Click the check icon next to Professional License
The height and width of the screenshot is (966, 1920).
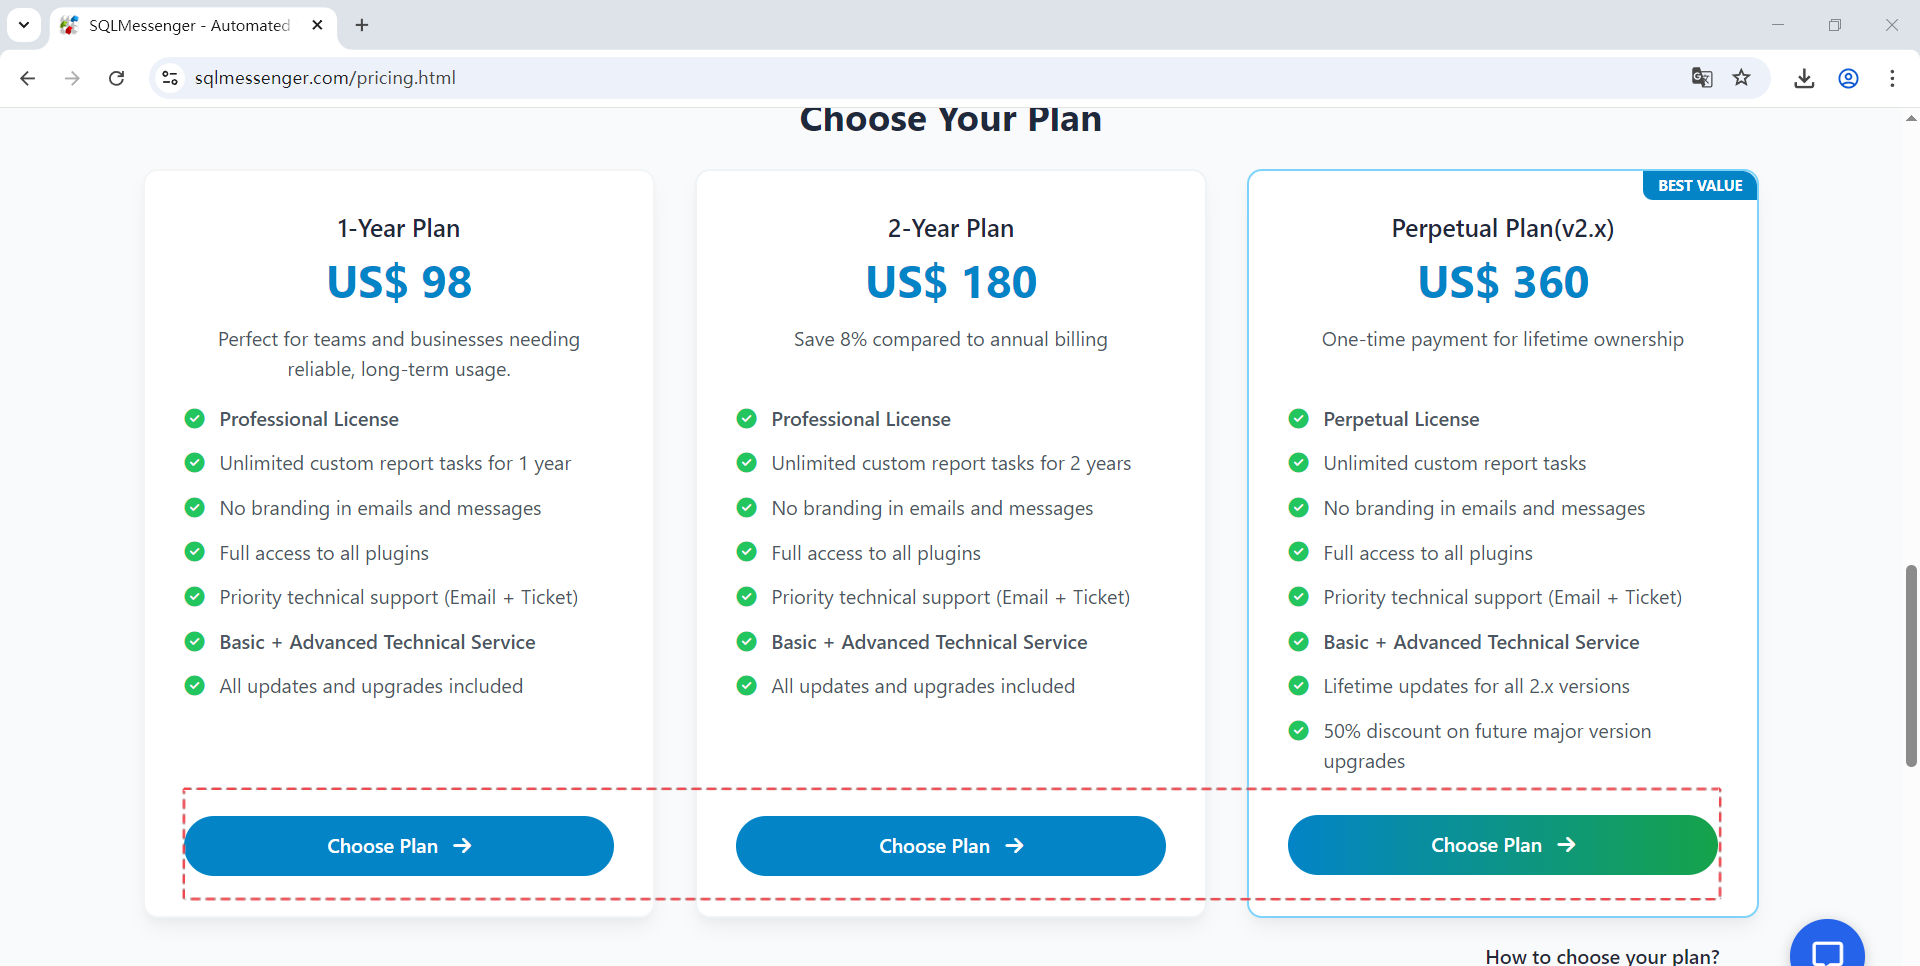[194, 418]
